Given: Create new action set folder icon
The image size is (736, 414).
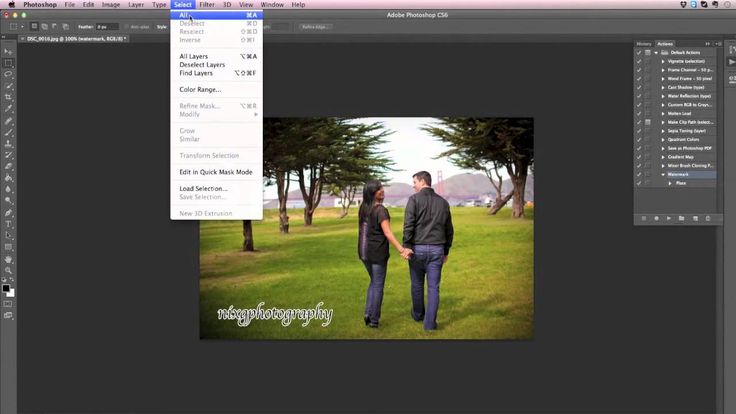Looking at the screenshot, I should coord(682,219).
